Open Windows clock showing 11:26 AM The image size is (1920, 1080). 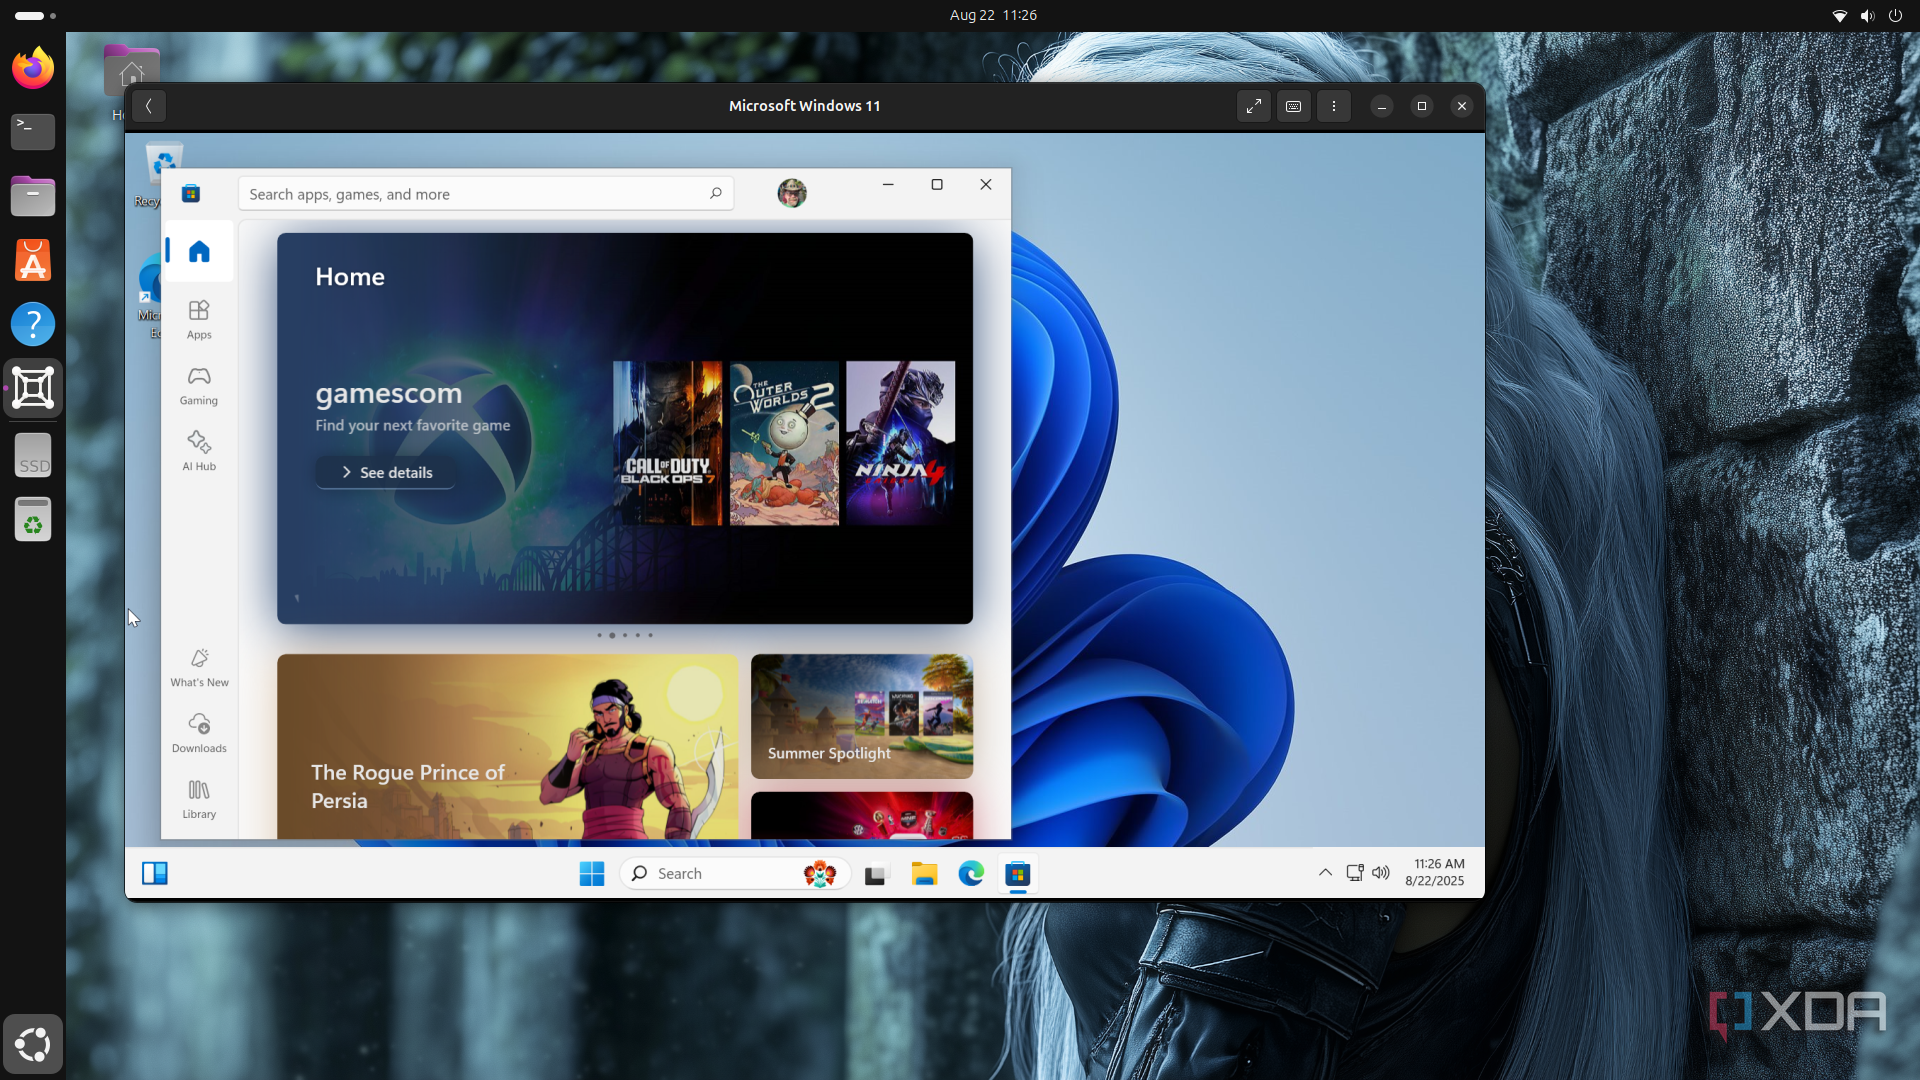click(1435, 872)
